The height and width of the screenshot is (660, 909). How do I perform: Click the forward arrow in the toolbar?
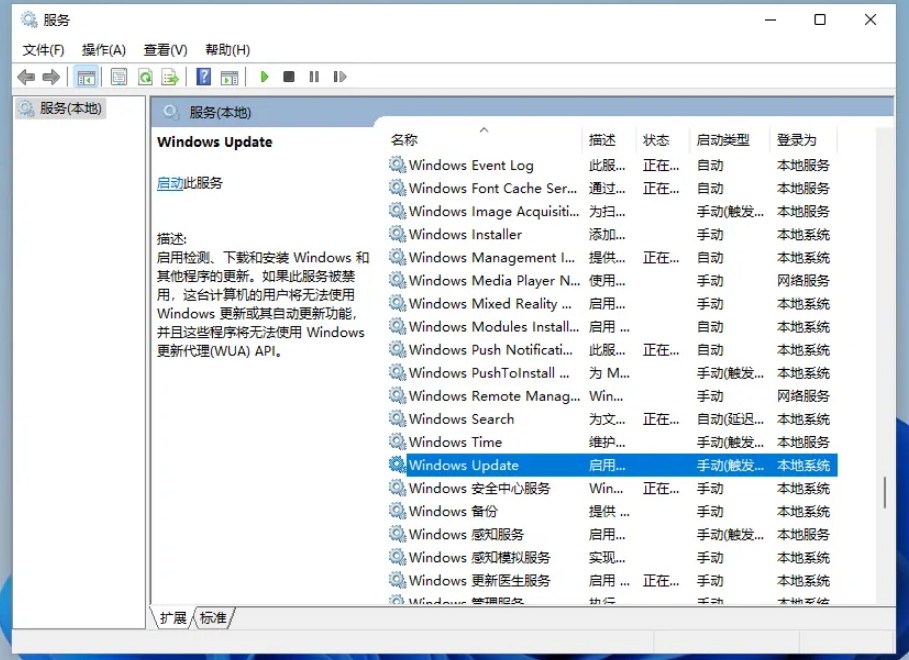click(51, 77)
